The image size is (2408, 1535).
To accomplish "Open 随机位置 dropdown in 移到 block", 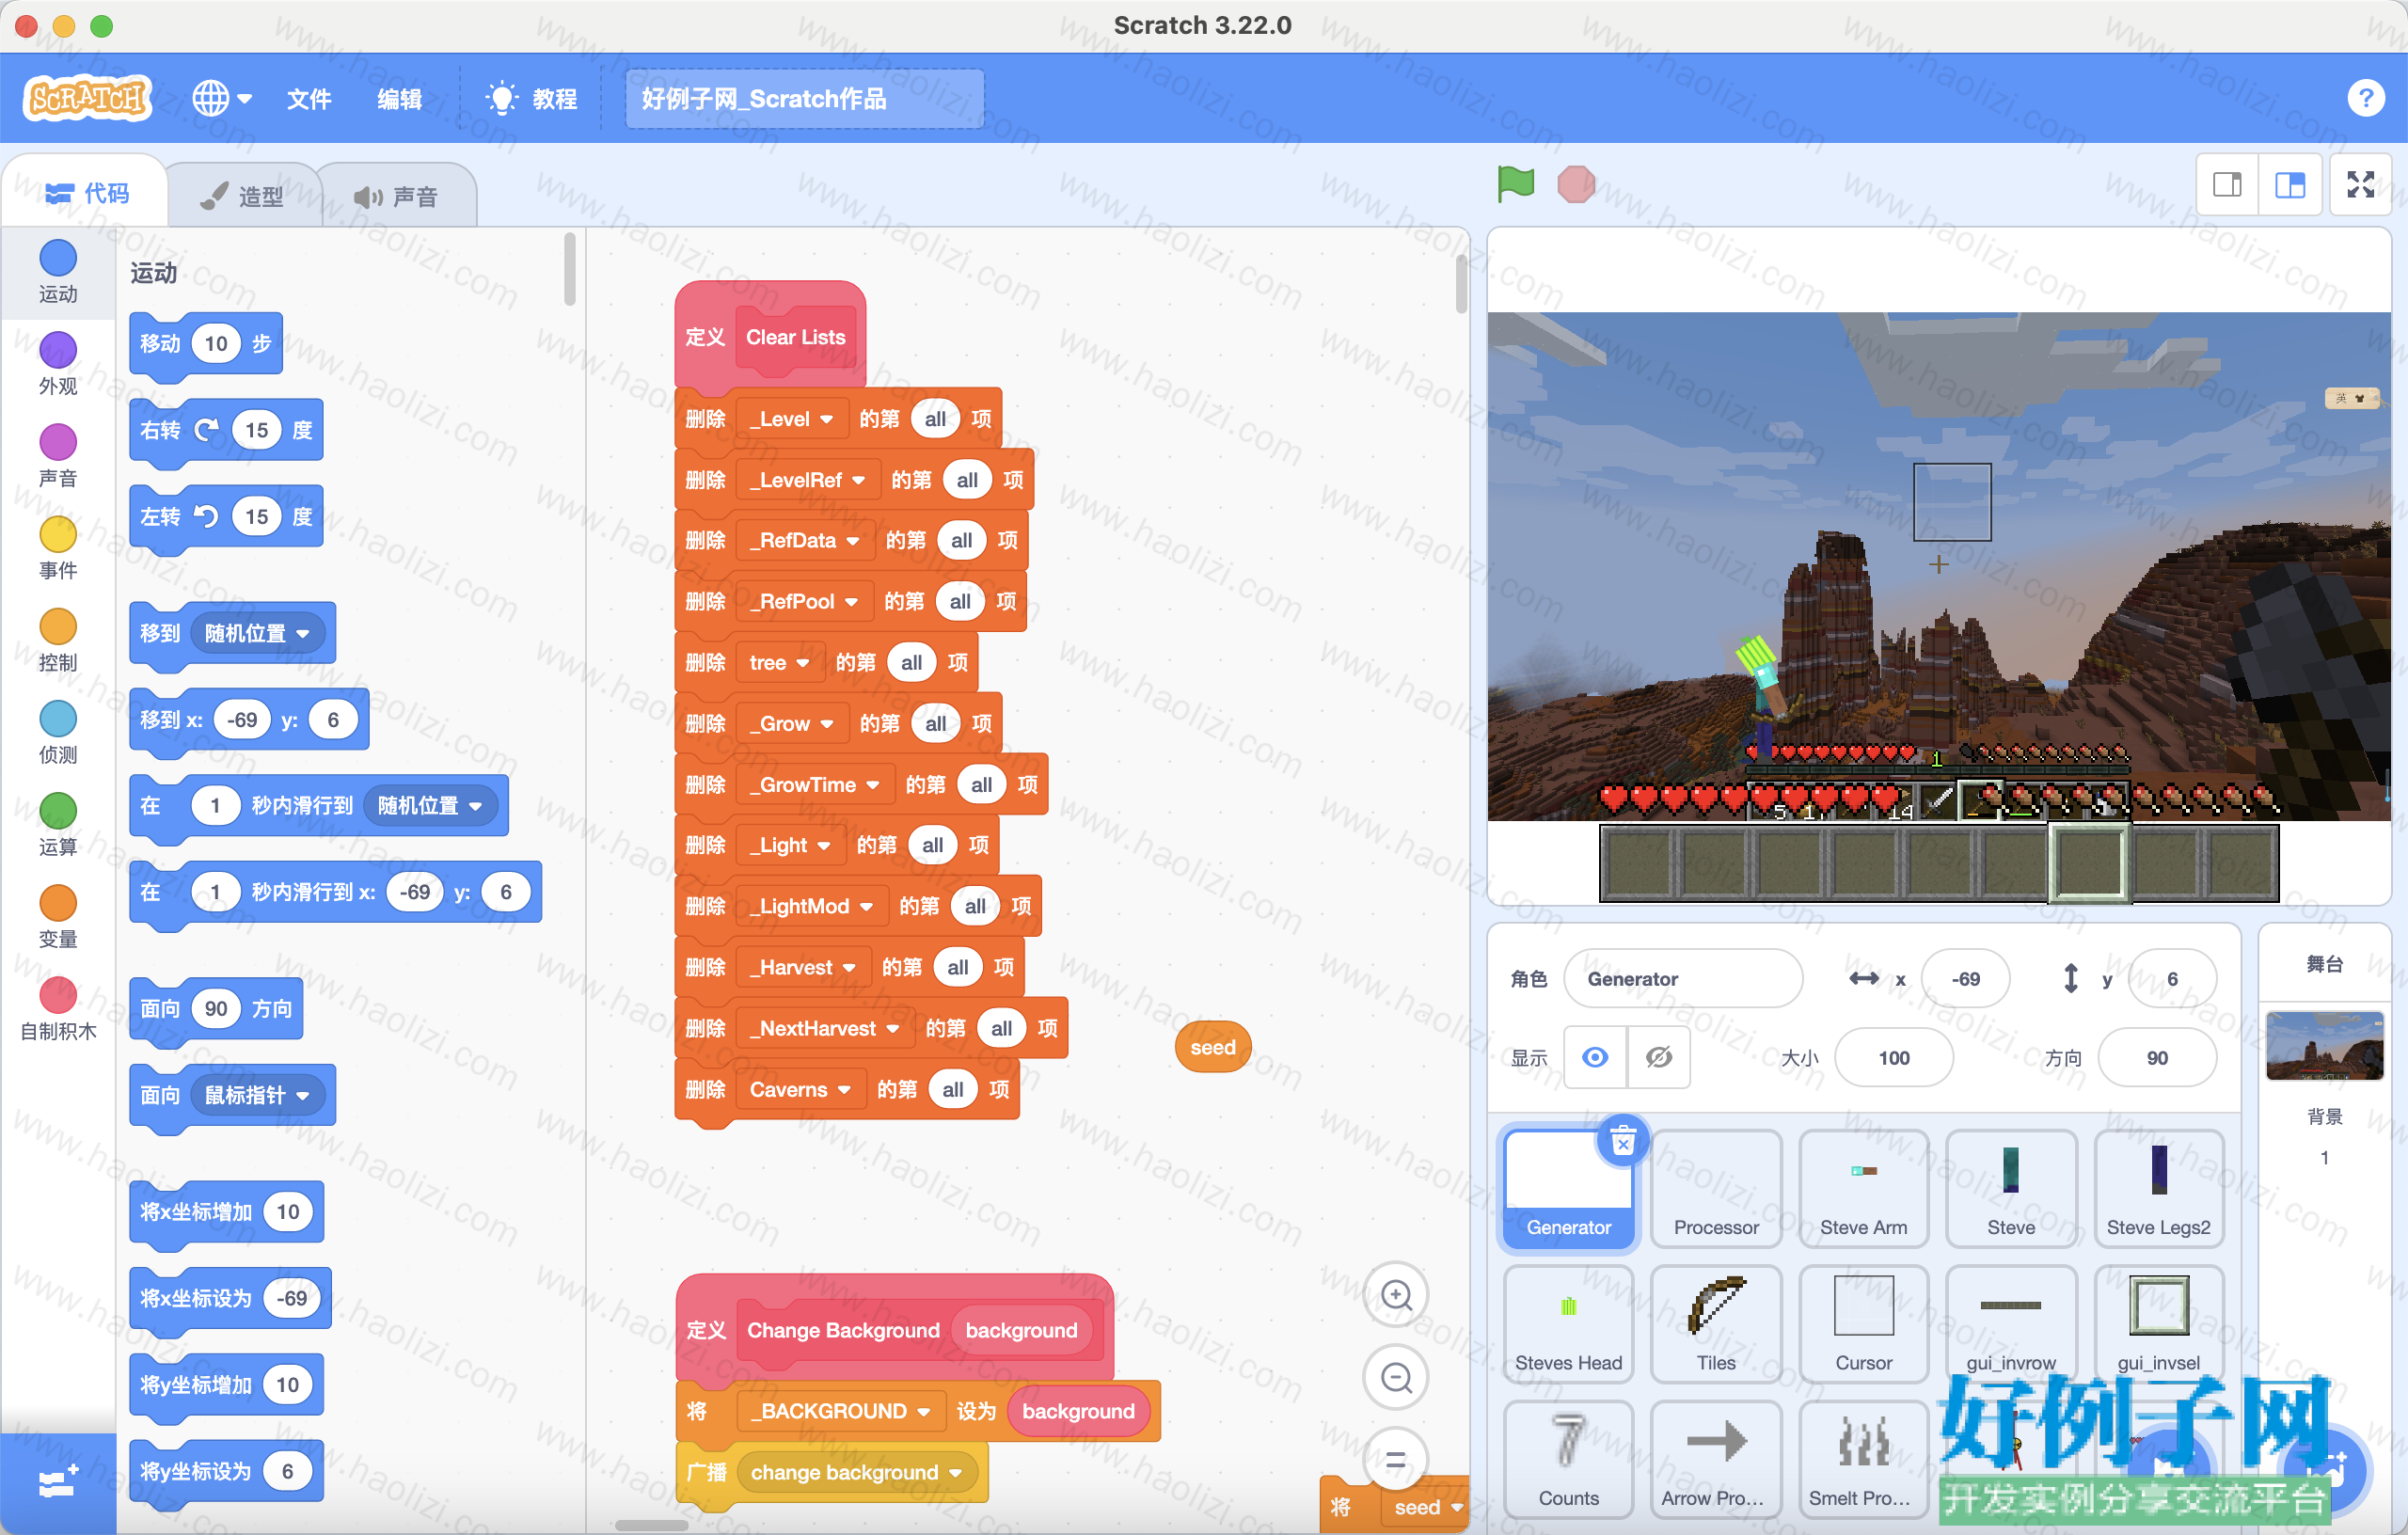I will point(258,632).
